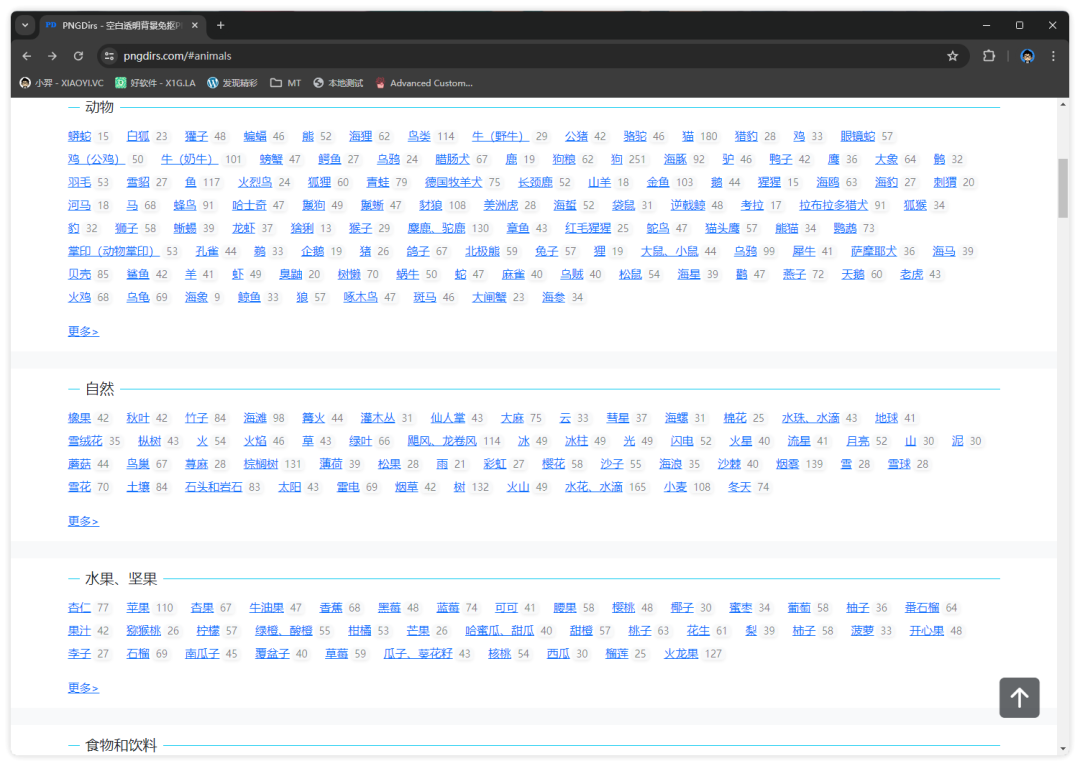This screenshot has height=766, width=1080.
Task: Open the 火龙果 category link
Action: coord(681,654)
